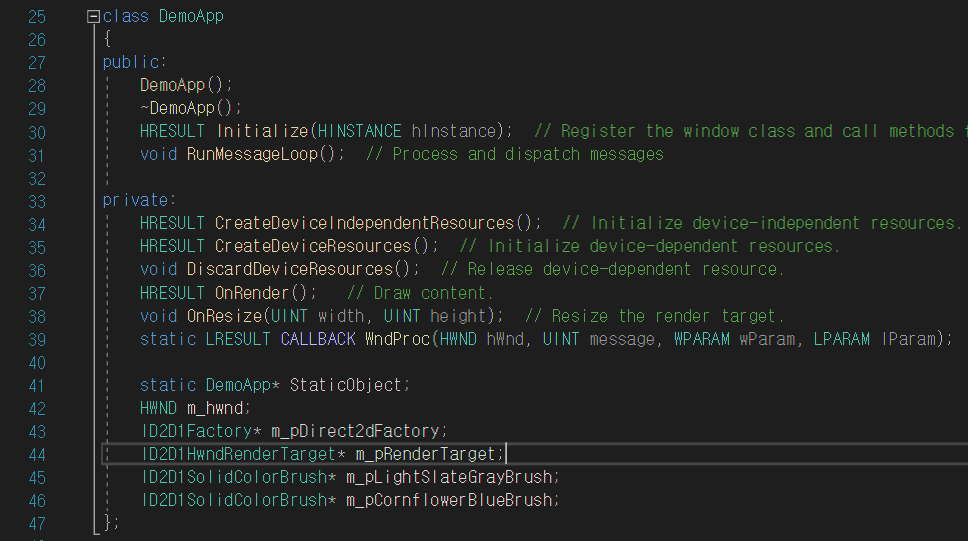Click the m_pDirect2dFactory member variable
Viewport: 968px width, 541px height.
tap(356, 431)
